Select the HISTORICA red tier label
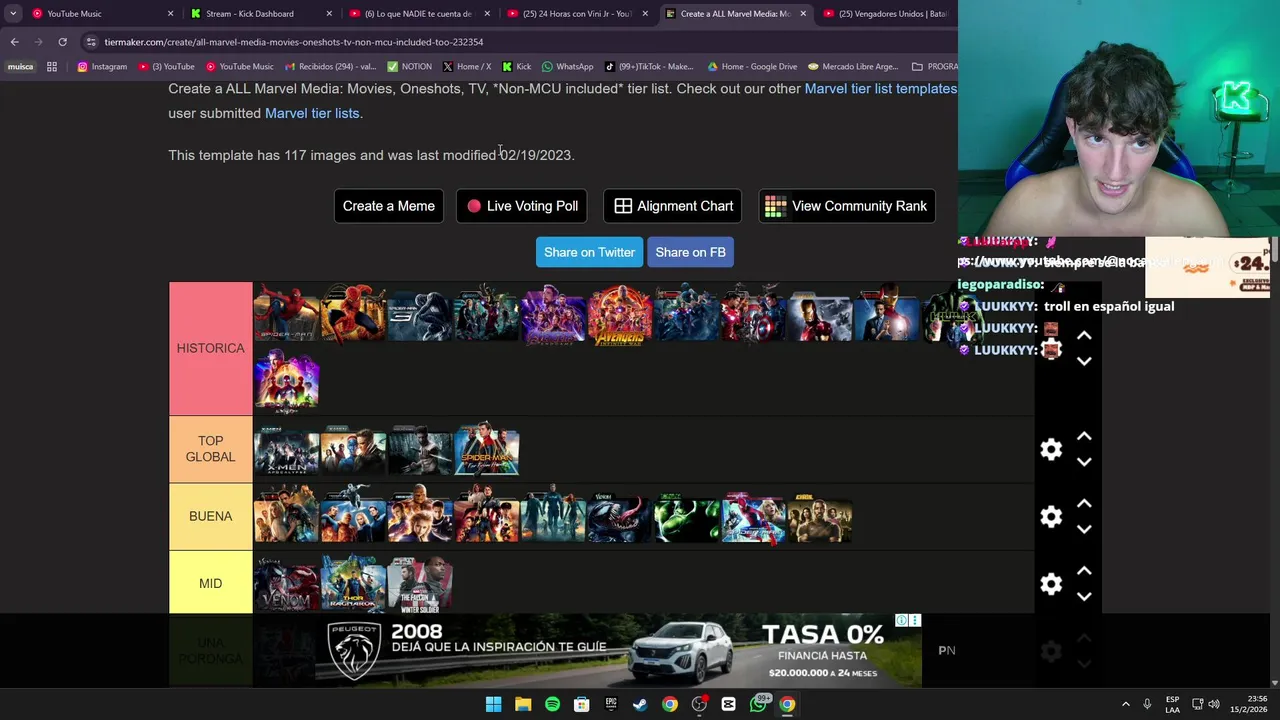This screenshot has height=720, width=1280. pyautogui.click(x=210, y=348)
